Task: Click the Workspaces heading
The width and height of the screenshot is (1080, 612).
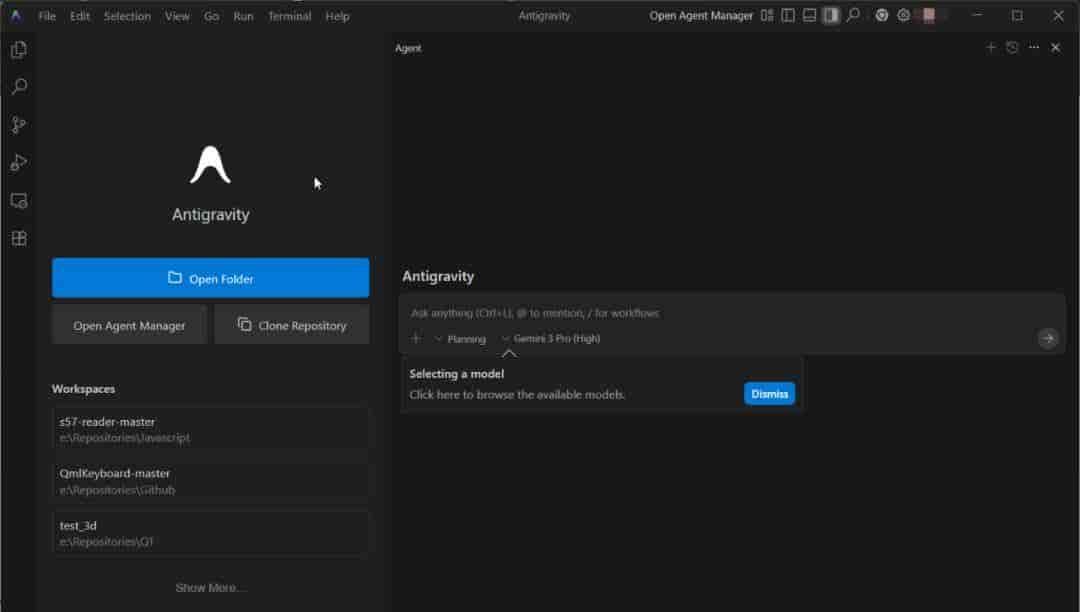Action: 83,389
